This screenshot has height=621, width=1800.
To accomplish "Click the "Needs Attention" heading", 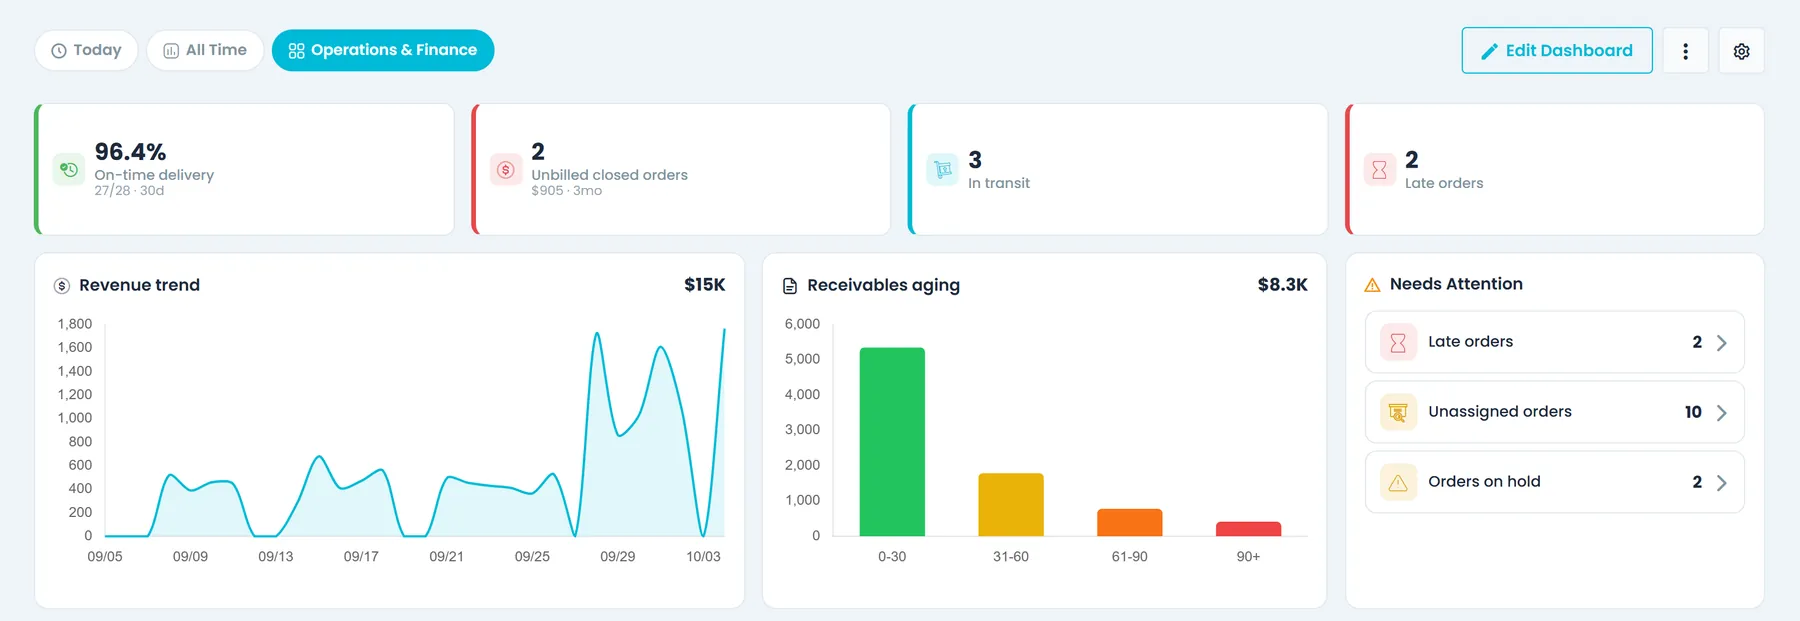I will coord(1456,284).
